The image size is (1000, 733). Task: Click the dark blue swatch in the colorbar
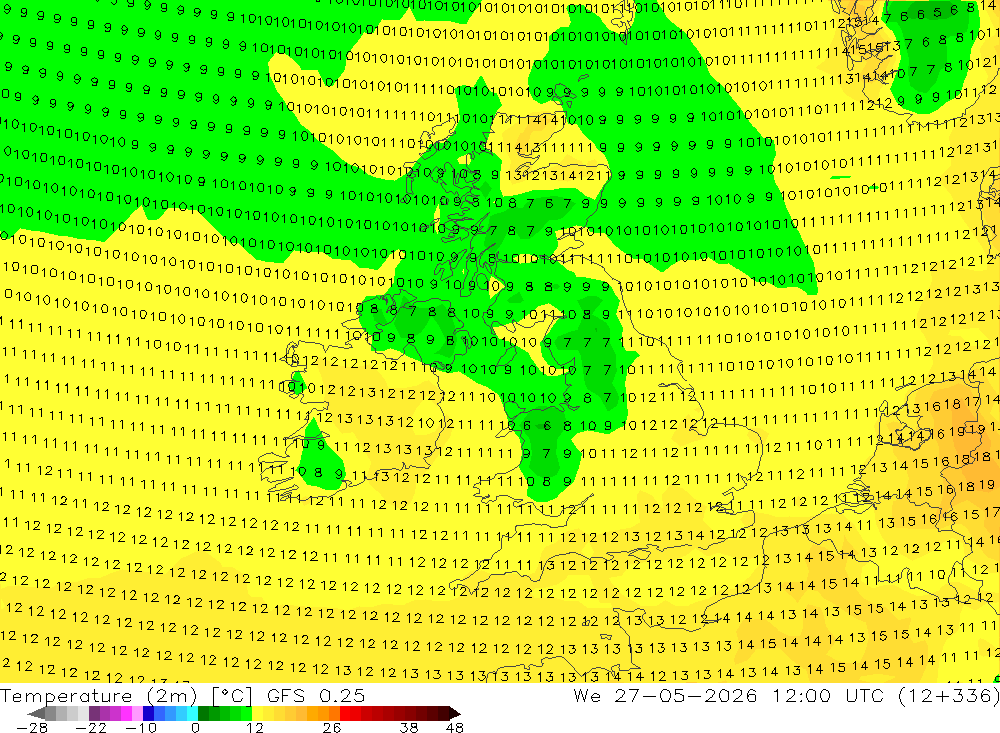point(148,713)
